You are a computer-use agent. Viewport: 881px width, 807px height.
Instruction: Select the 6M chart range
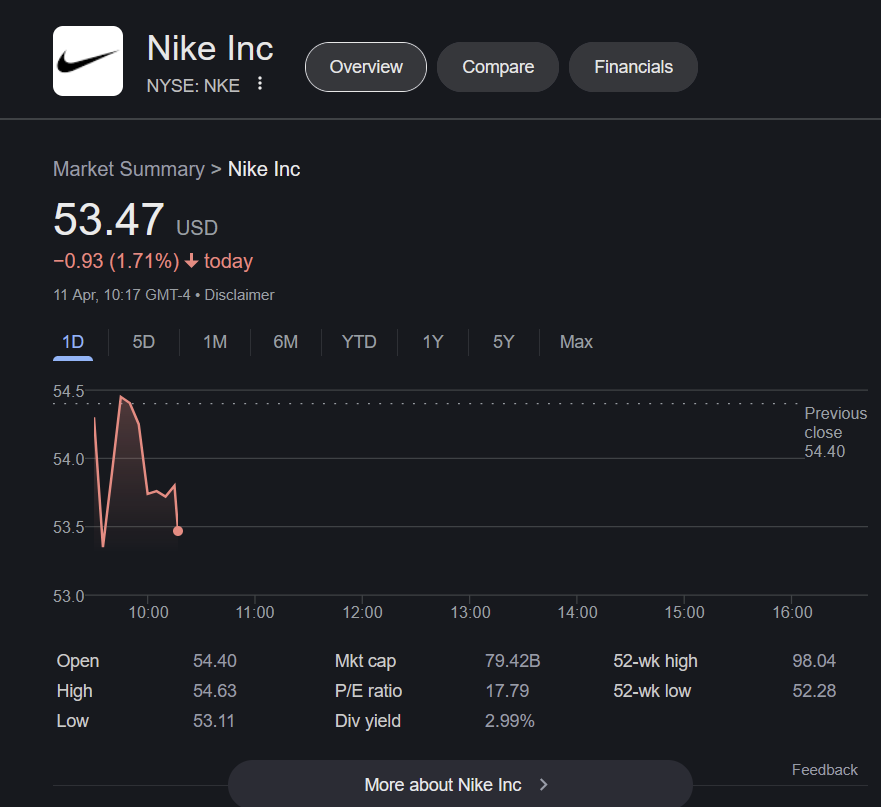pyautogui.click(x=285, y=342)
